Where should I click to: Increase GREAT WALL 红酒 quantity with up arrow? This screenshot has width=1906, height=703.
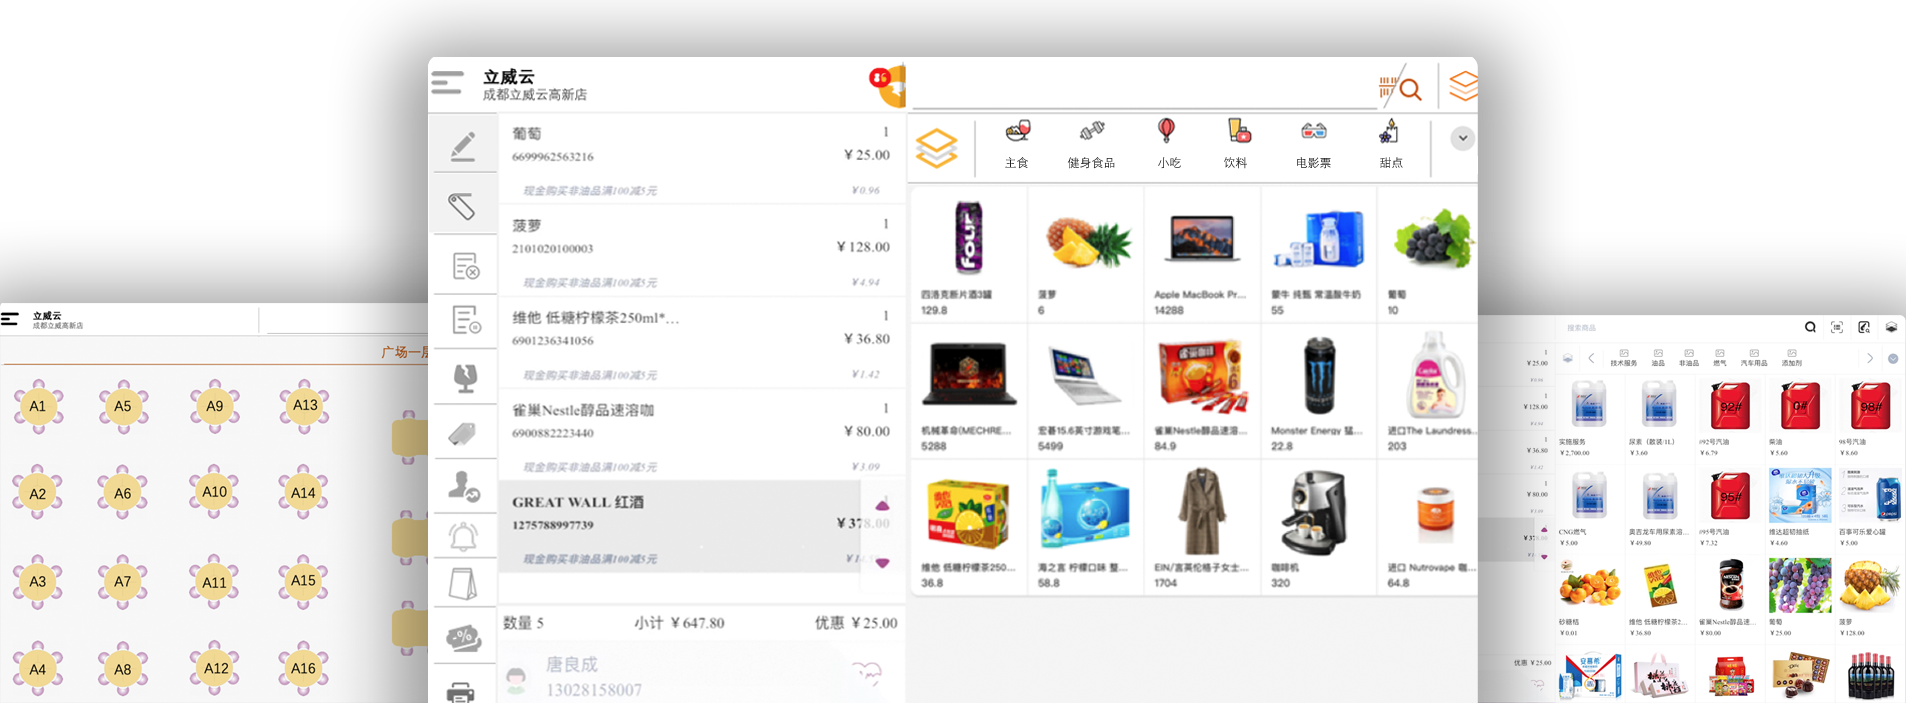[x=883, y=504]
